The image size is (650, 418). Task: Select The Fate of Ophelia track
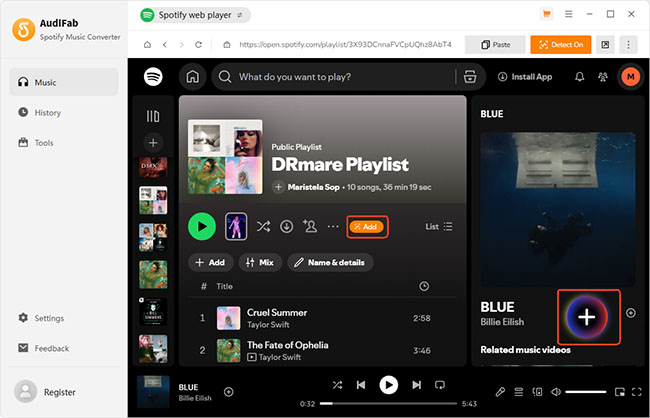323,350
